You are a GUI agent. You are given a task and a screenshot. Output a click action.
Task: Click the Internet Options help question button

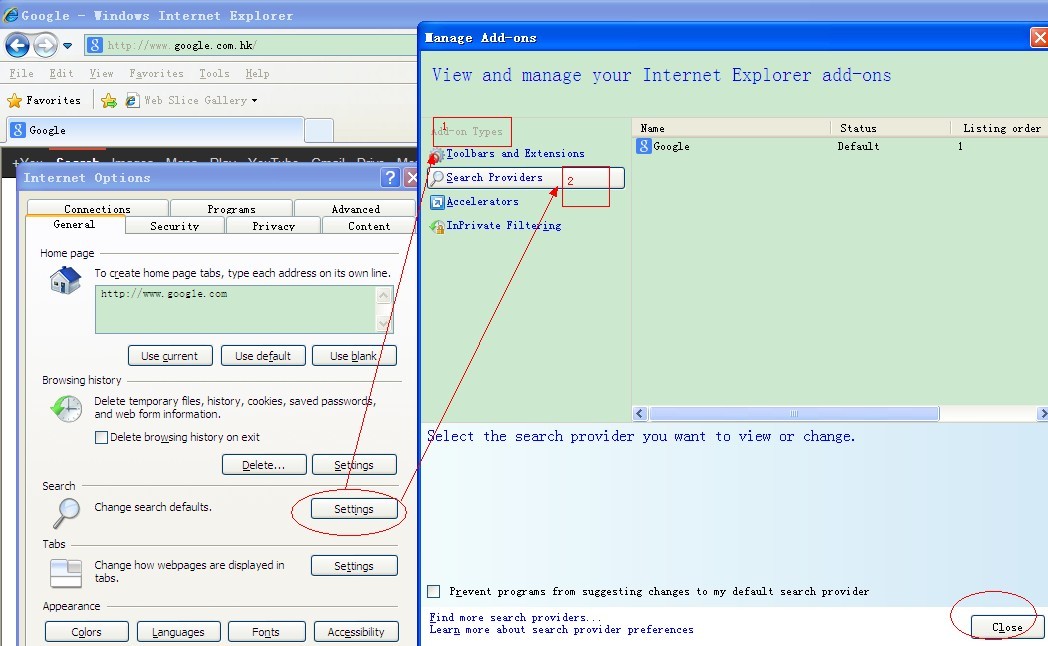click(x=390, y=178)
